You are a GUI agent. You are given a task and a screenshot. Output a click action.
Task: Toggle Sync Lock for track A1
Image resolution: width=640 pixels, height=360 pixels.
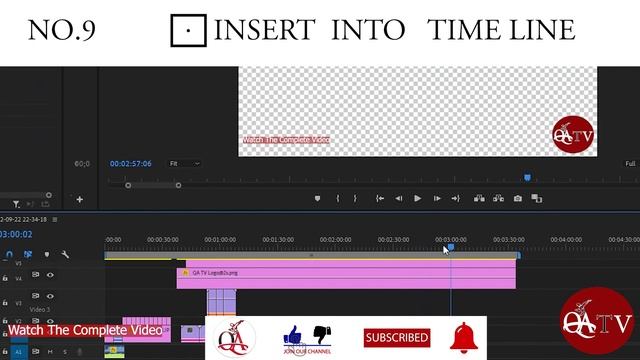click(x=36, y=351)
